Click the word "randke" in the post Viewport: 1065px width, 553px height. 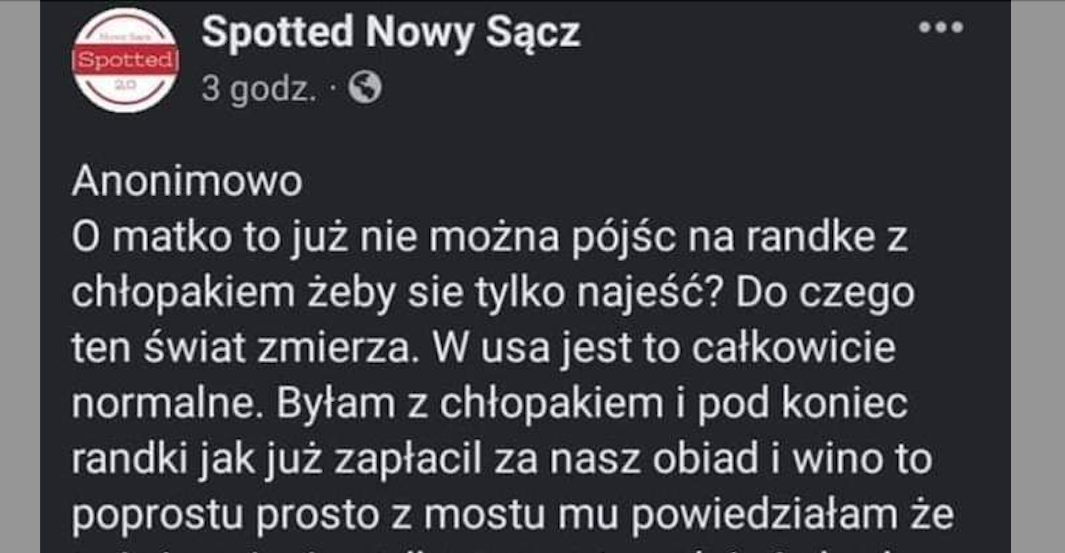806,241
